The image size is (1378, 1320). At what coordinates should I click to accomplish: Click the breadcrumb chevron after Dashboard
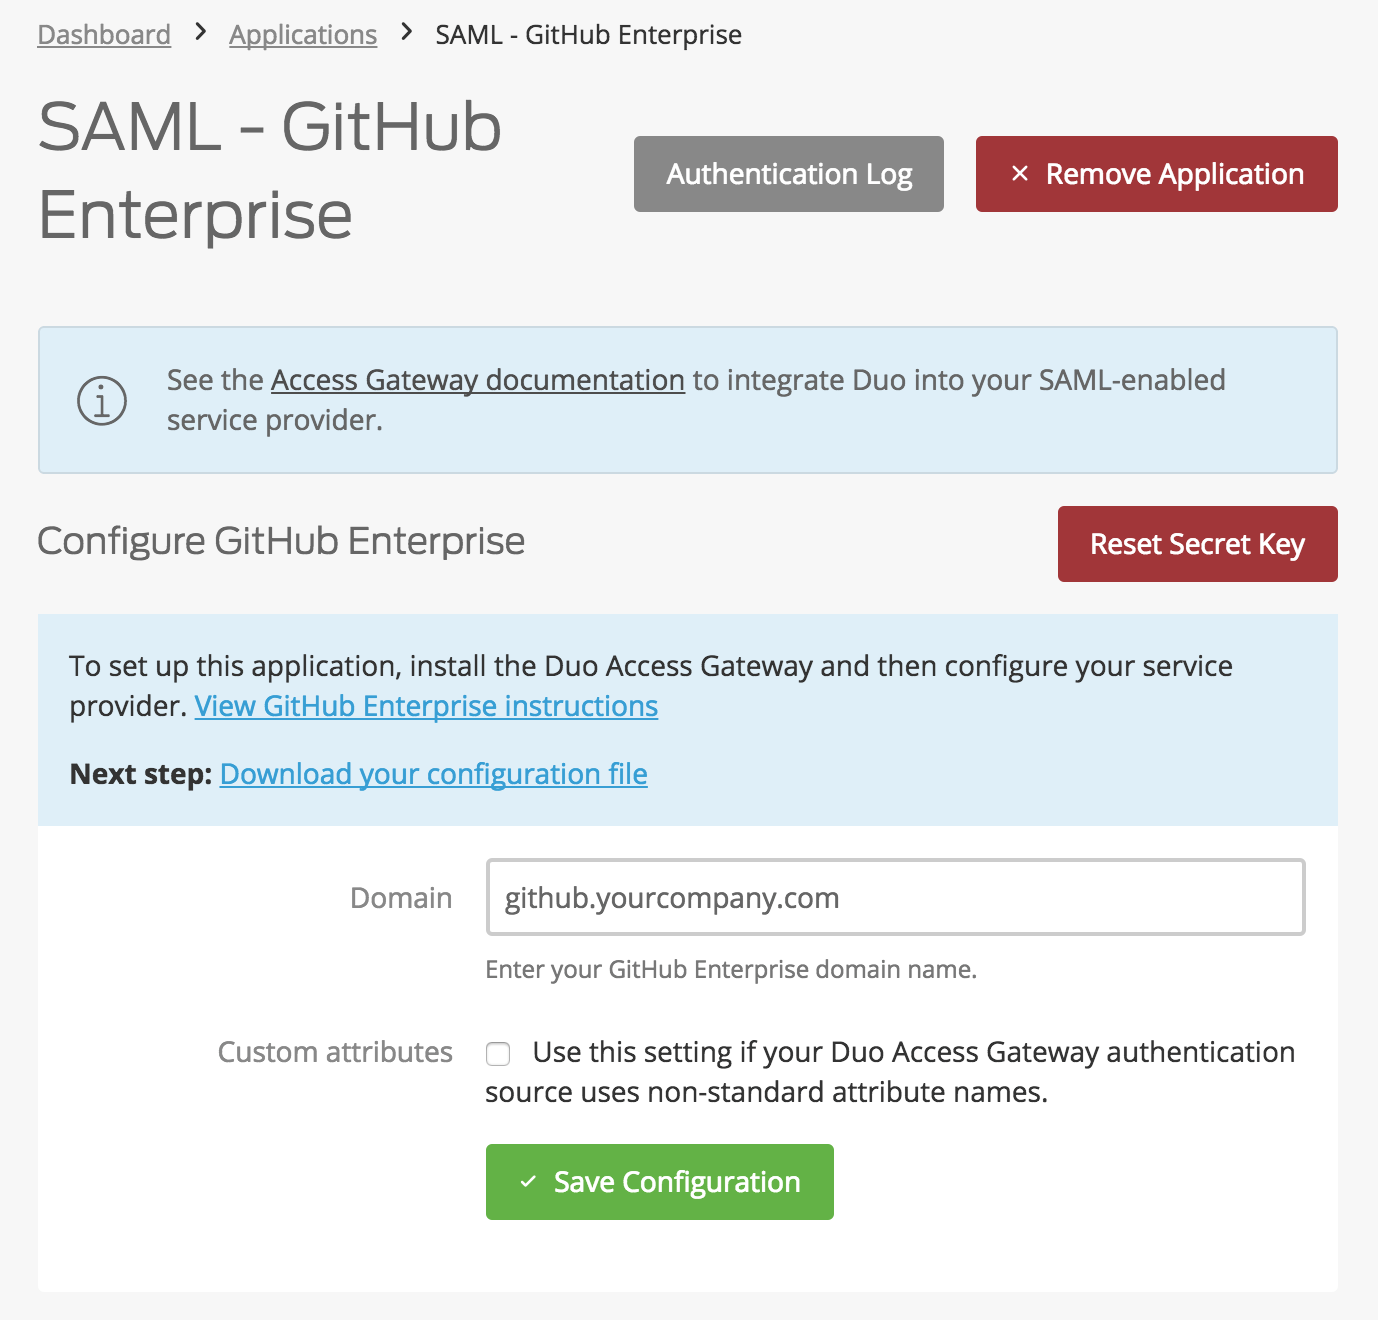(199, 32)
